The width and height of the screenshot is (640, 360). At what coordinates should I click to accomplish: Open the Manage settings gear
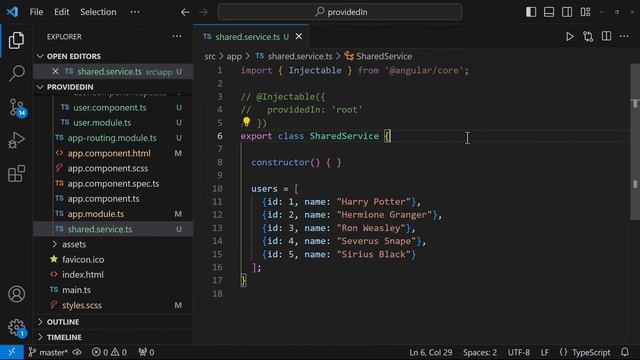click(17, 328)
